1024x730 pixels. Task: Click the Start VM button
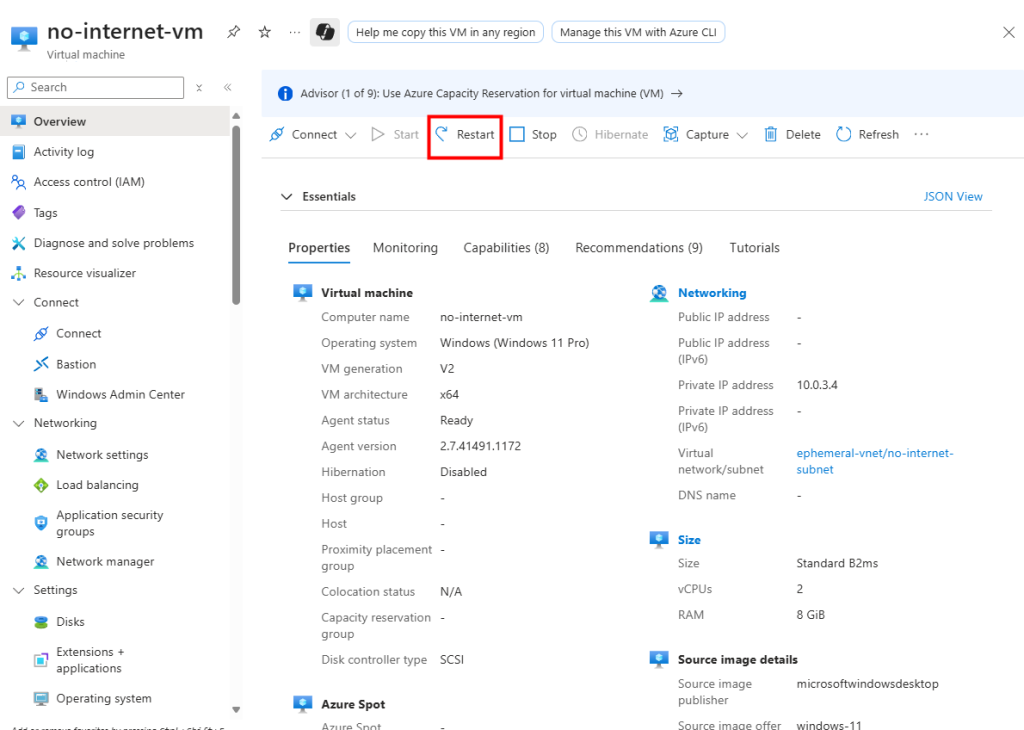[394, 135]
